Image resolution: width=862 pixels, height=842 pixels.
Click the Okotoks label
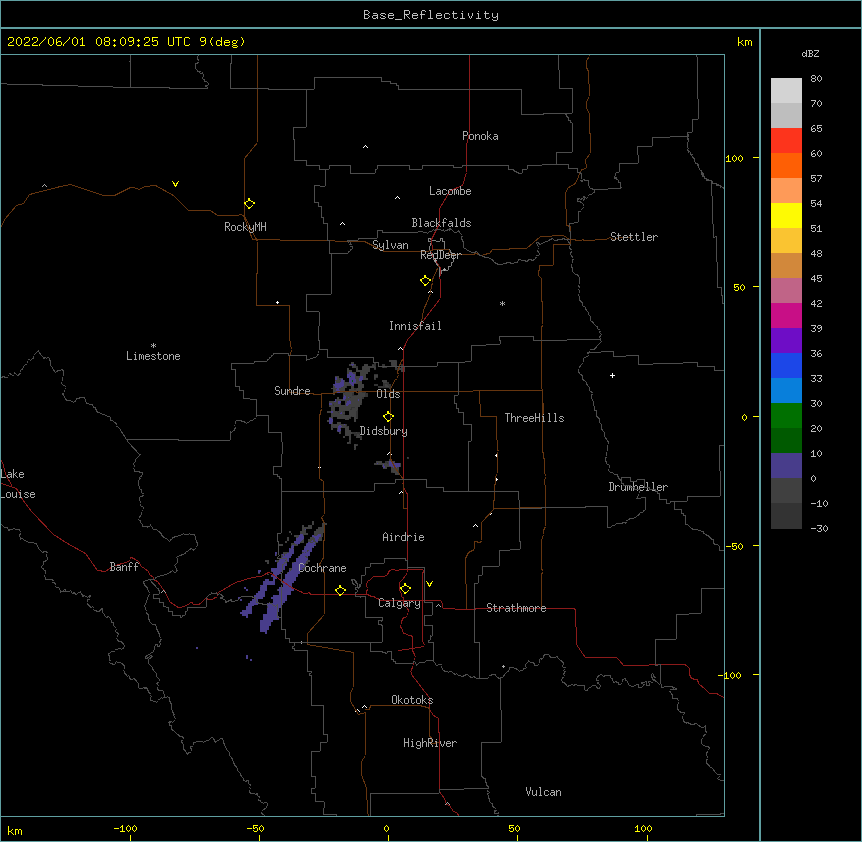412,700
